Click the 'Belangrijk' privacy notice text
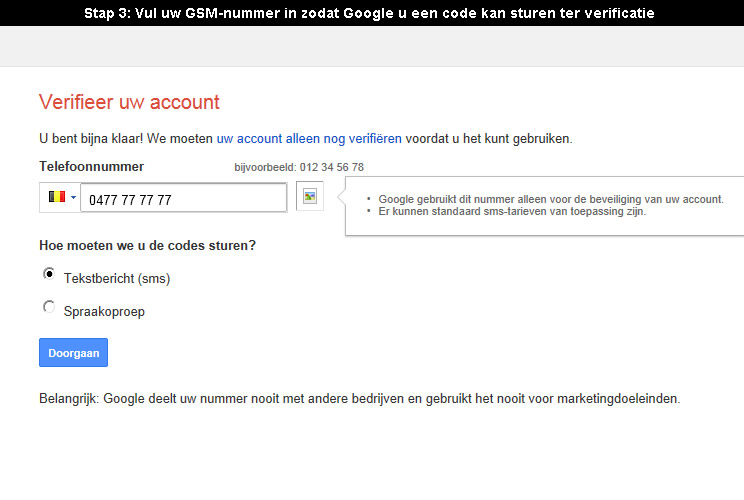The image size is (744, 500). [360, 398]
